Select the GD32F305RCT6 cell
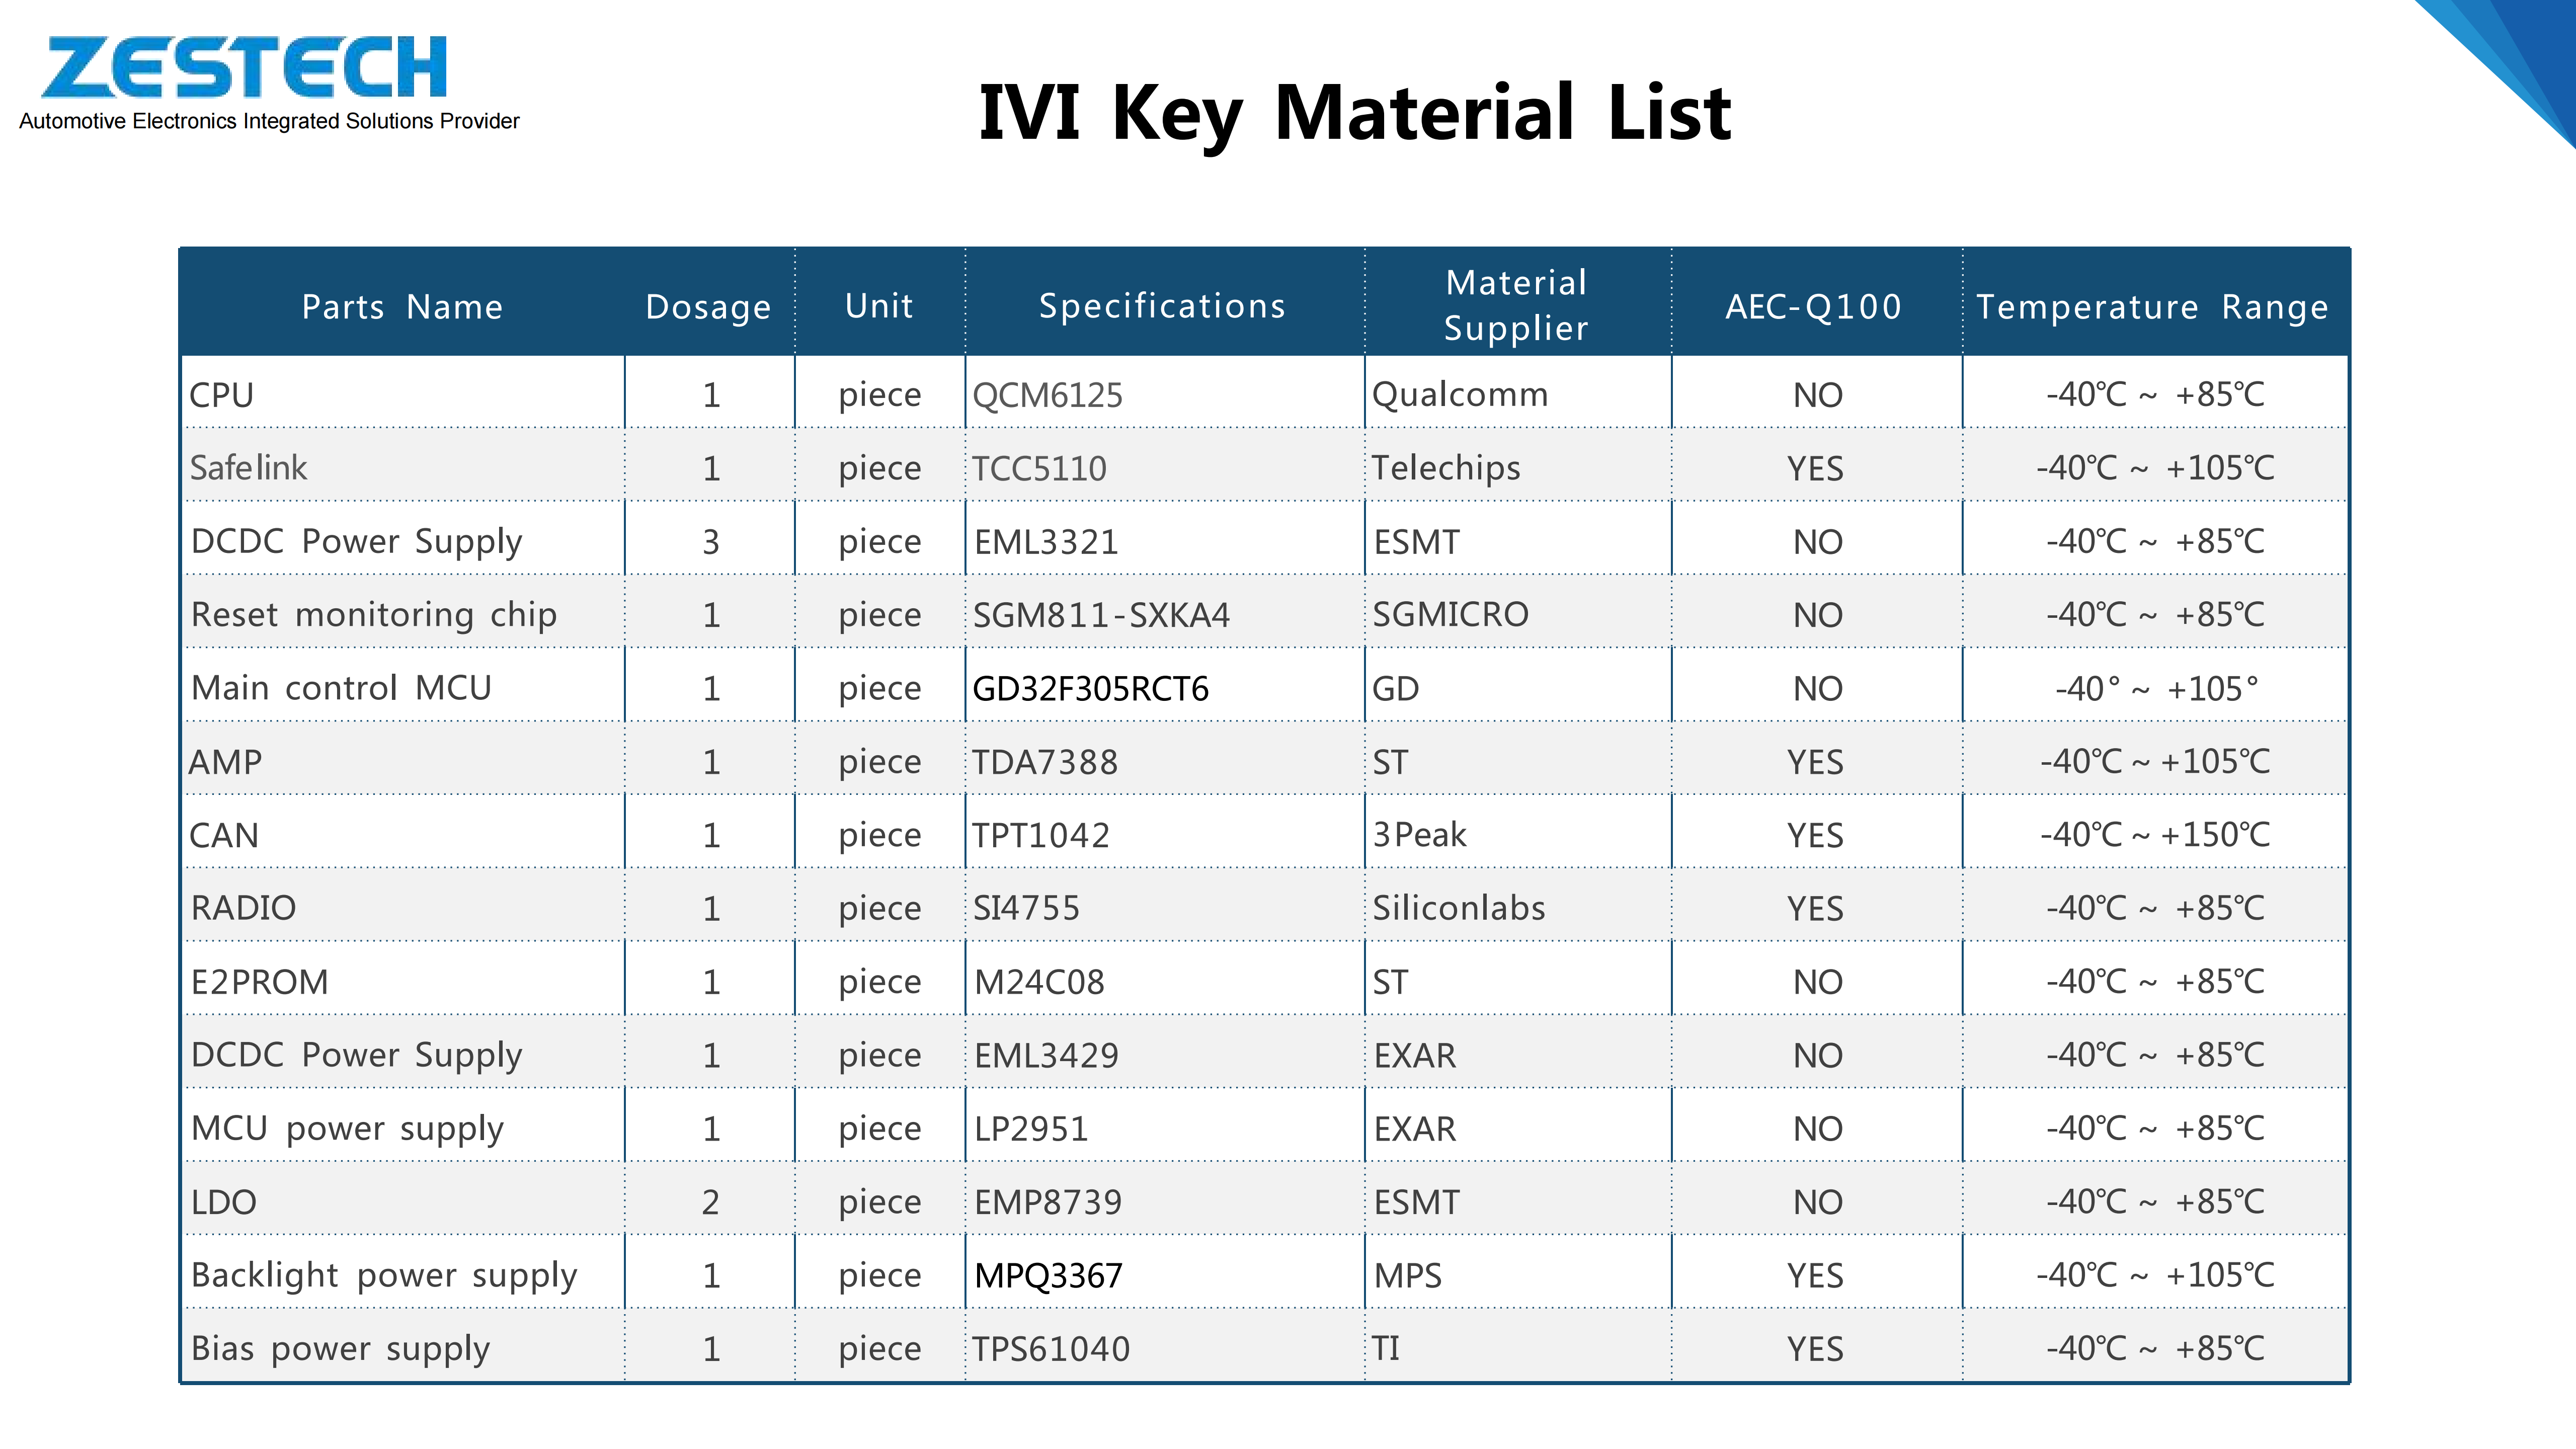 tap(1091, 689)
